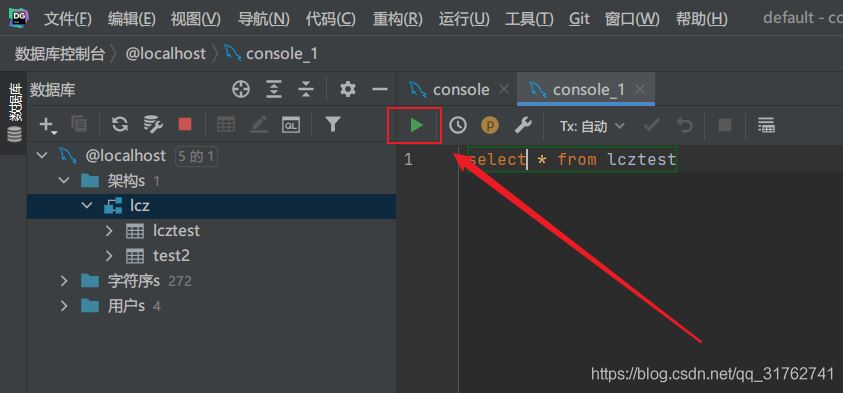This screenshot has width=843, height=393.
Task: Refresh the database tree
Action: pos(119,125)
